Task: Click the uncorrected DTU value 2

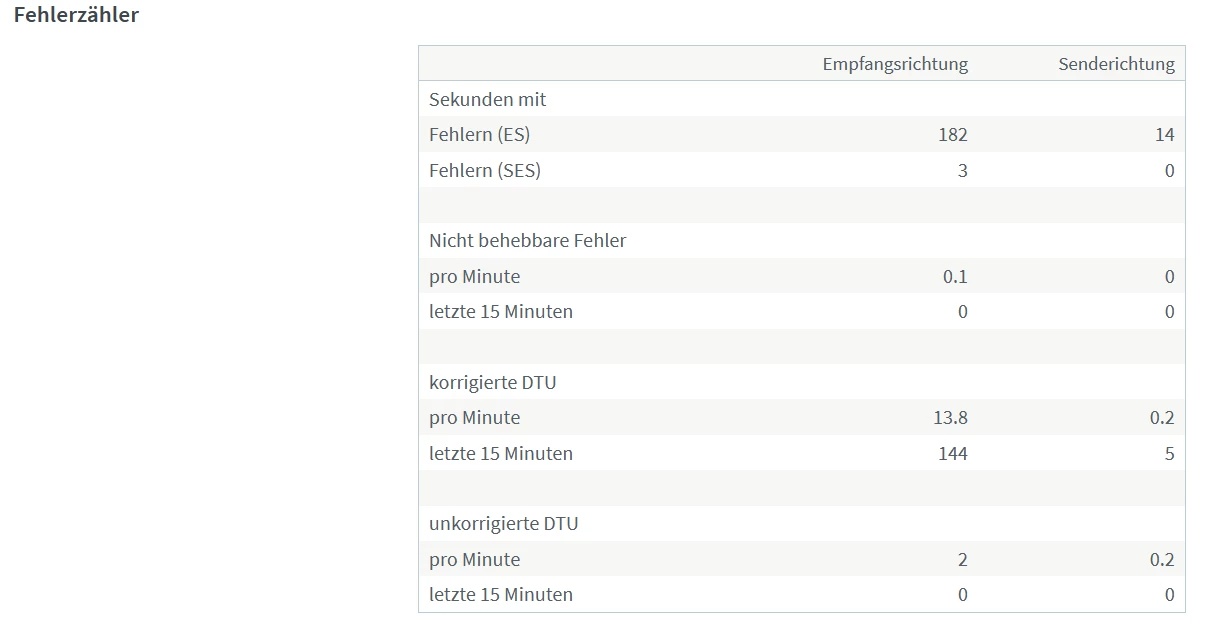Action: point(962,559)
